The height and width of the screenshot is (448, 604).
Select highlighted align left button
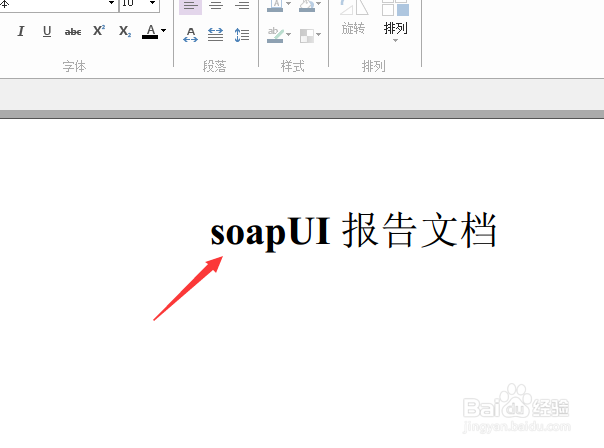[x=190, y=6]
